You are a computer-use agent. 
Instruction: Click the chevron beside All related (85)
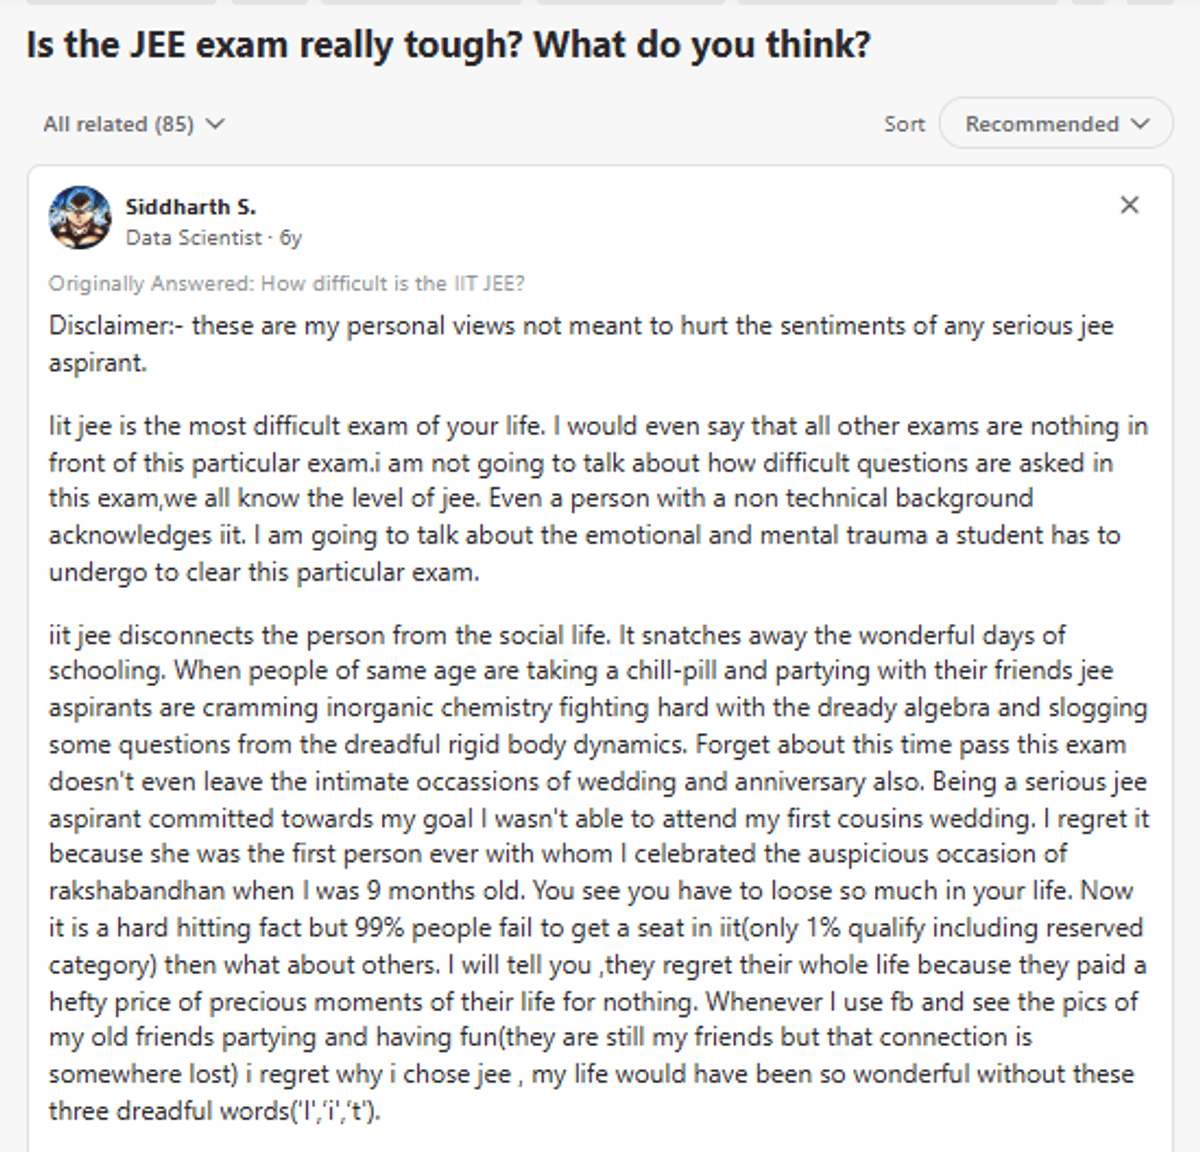[x=214, y=124]
